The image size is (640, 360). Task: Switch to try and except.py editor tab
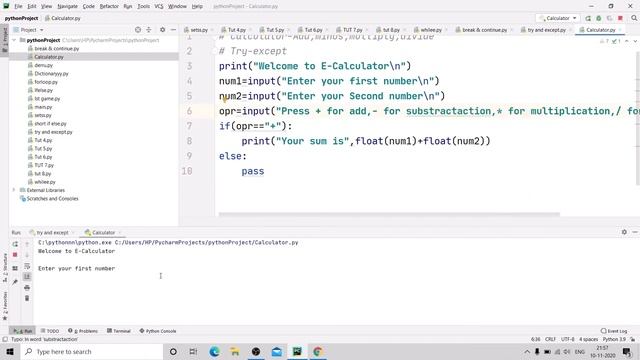pyautogui.click(x=546, y=30)
